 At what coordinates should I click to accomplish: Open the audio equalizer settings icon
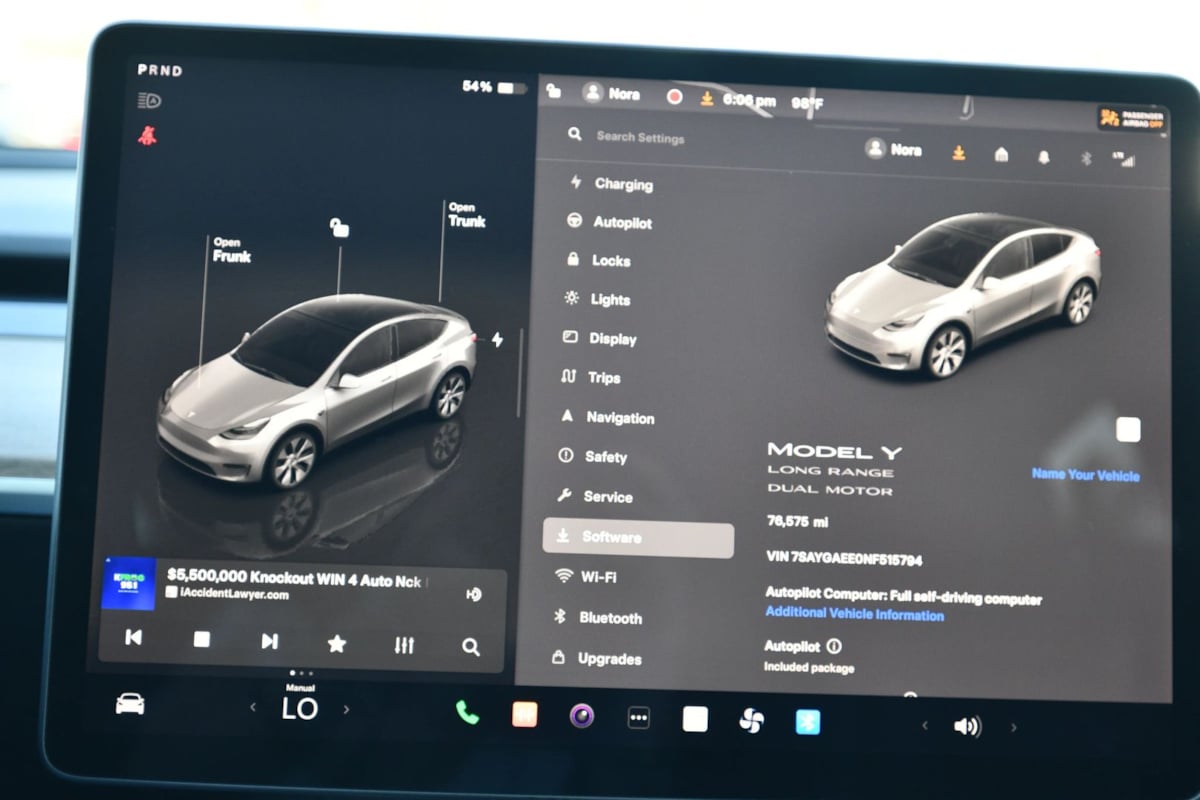coord(404,645)
